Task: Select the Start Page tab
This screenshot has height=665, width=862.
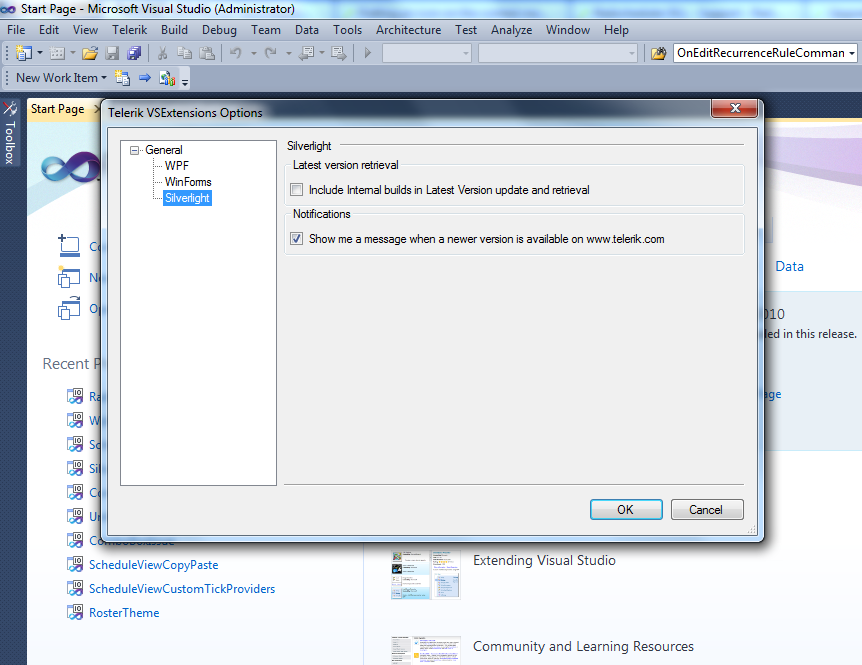Action: point(58,109)
